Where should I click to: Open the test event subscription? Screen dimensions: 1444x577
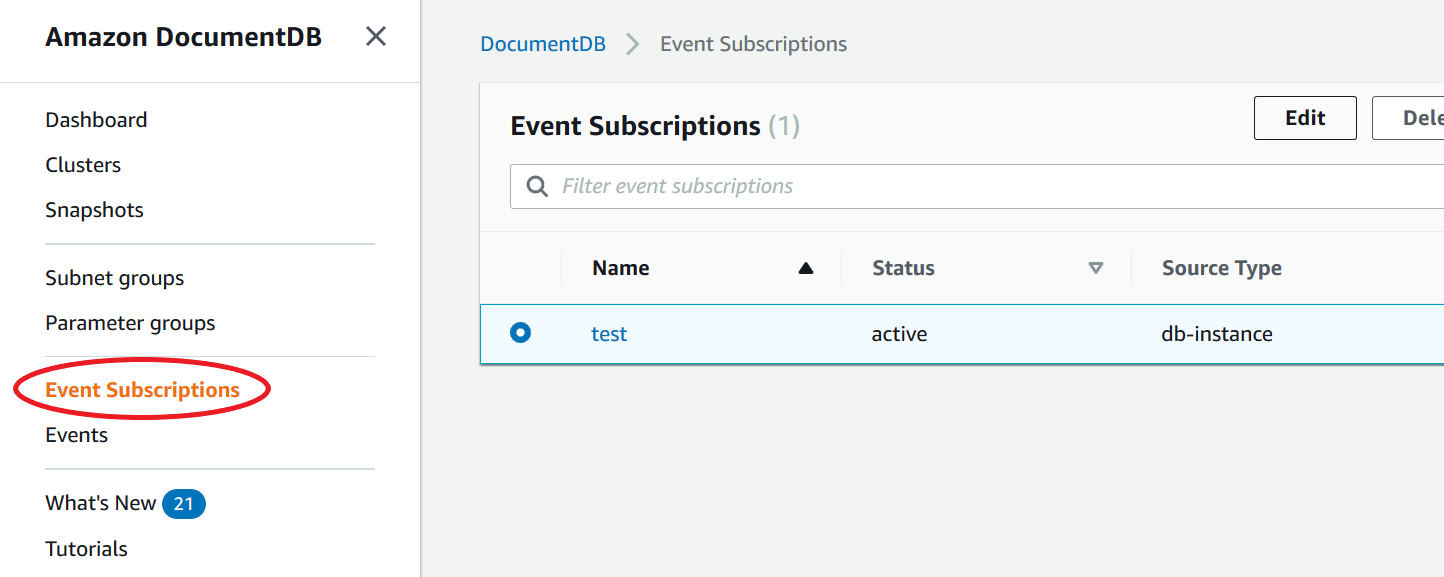click(x=609, y=332)
